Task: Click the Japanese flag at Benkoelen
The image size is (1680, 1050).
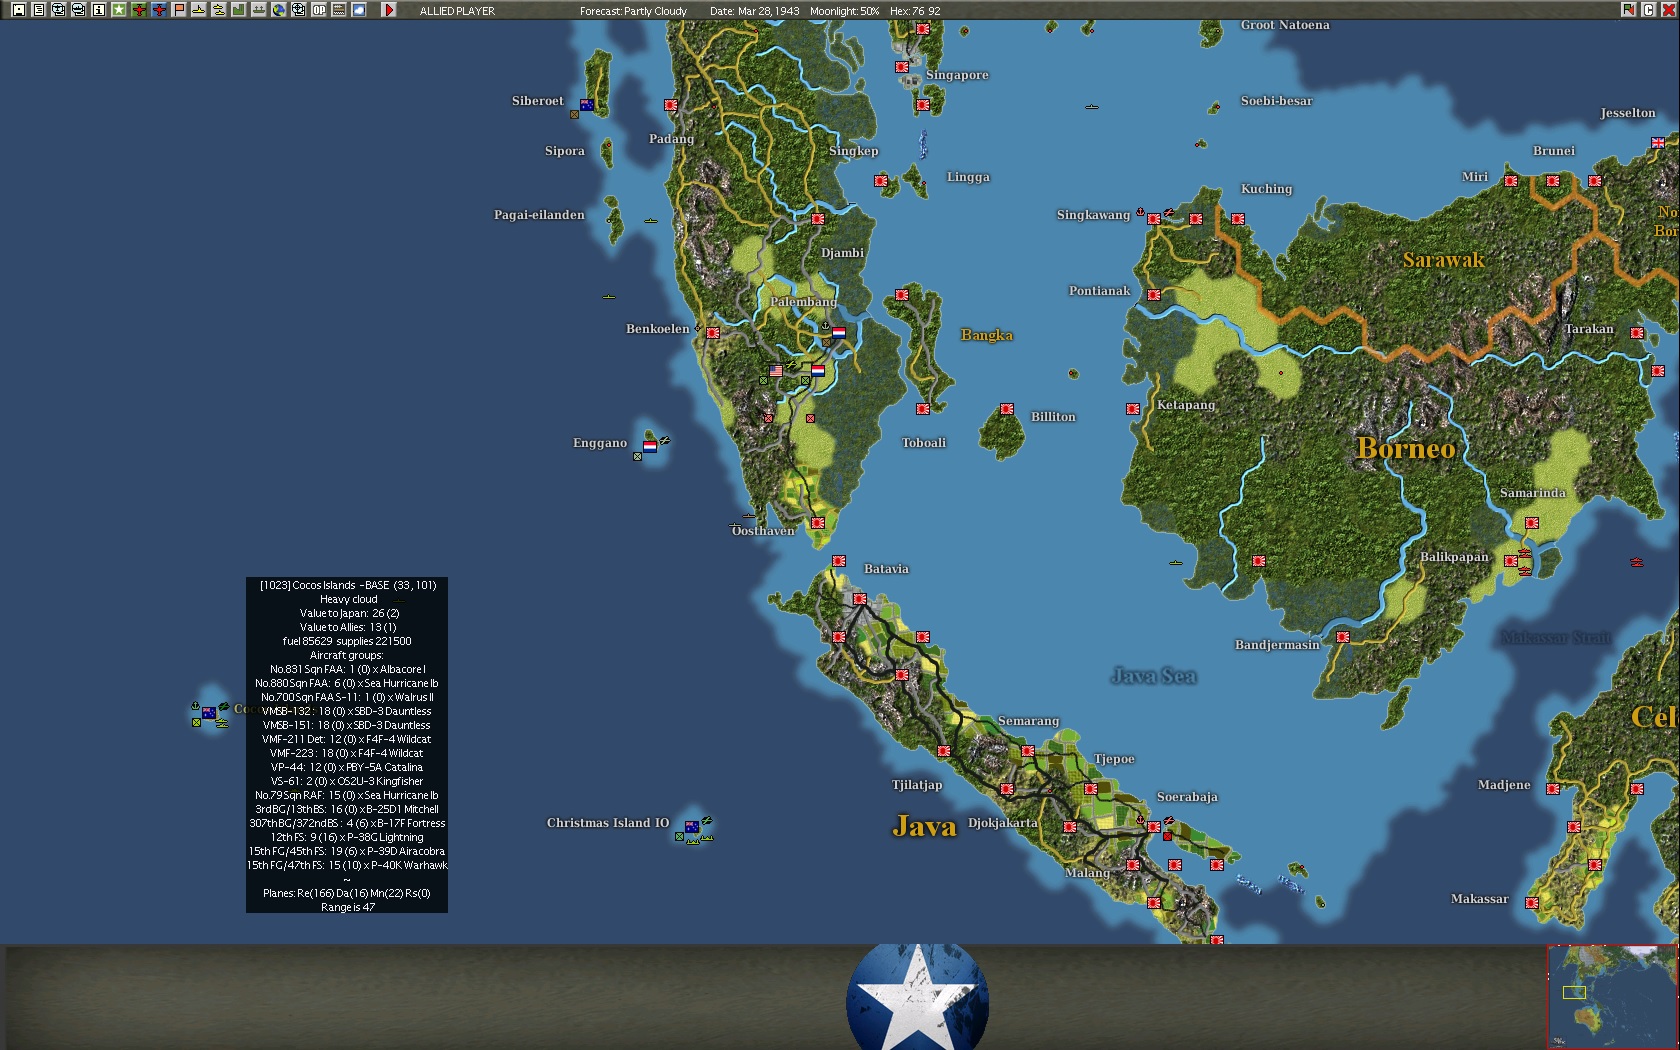Action: coord(713,332)
